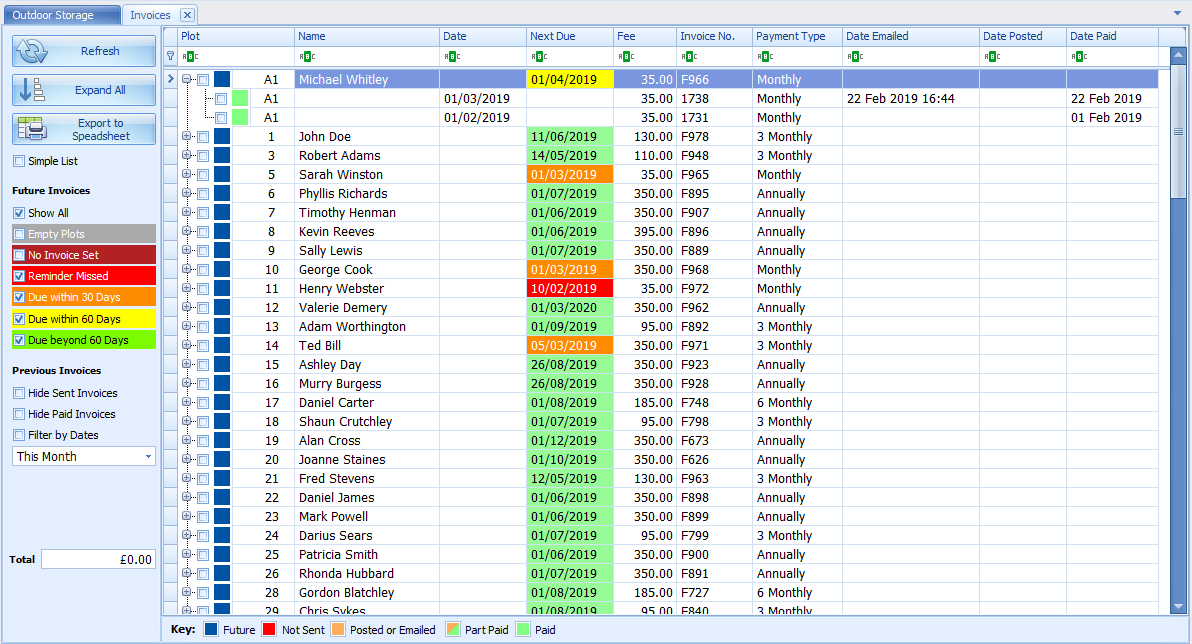Expand the Sarah Winston plot 5 row
The image size is (1192, 644).
coord(187,175)
